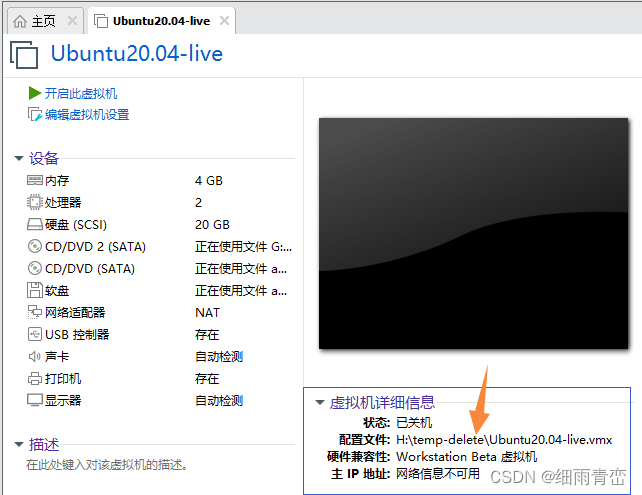
Task: Click the floppy icon next to 软盘
Action: (x=35, y=290)
